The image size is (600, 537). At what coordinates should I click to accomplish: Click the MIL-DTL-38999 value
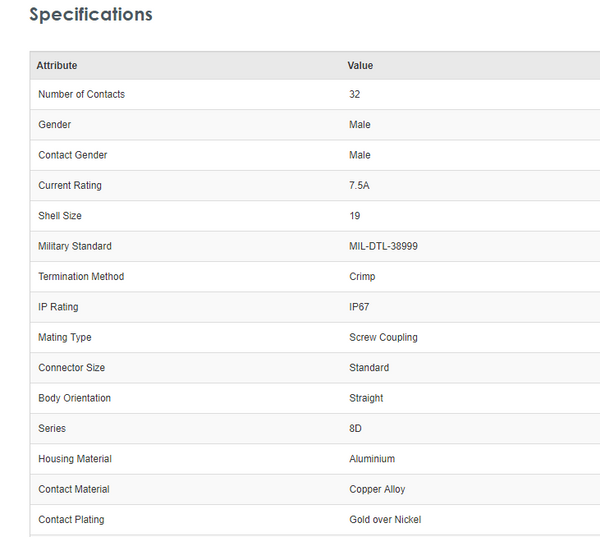click(x=383, y=246)
